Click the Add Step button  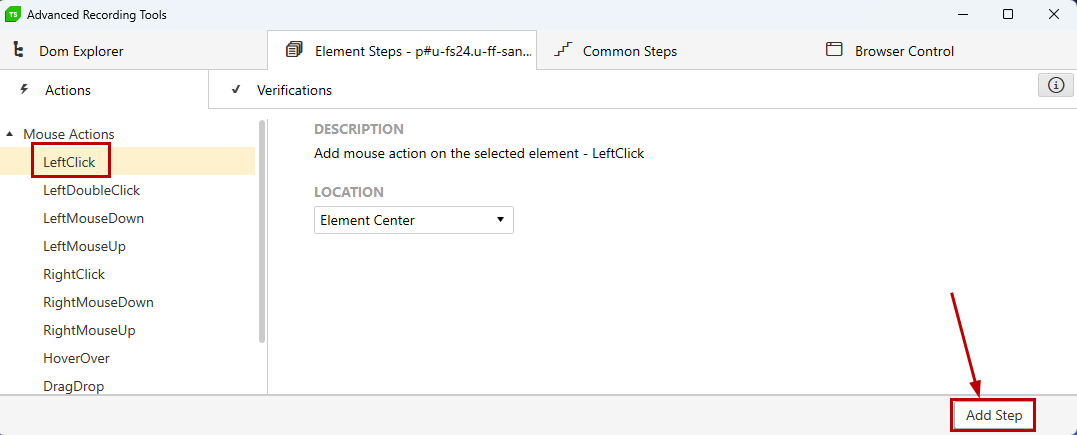pos(993,415)
